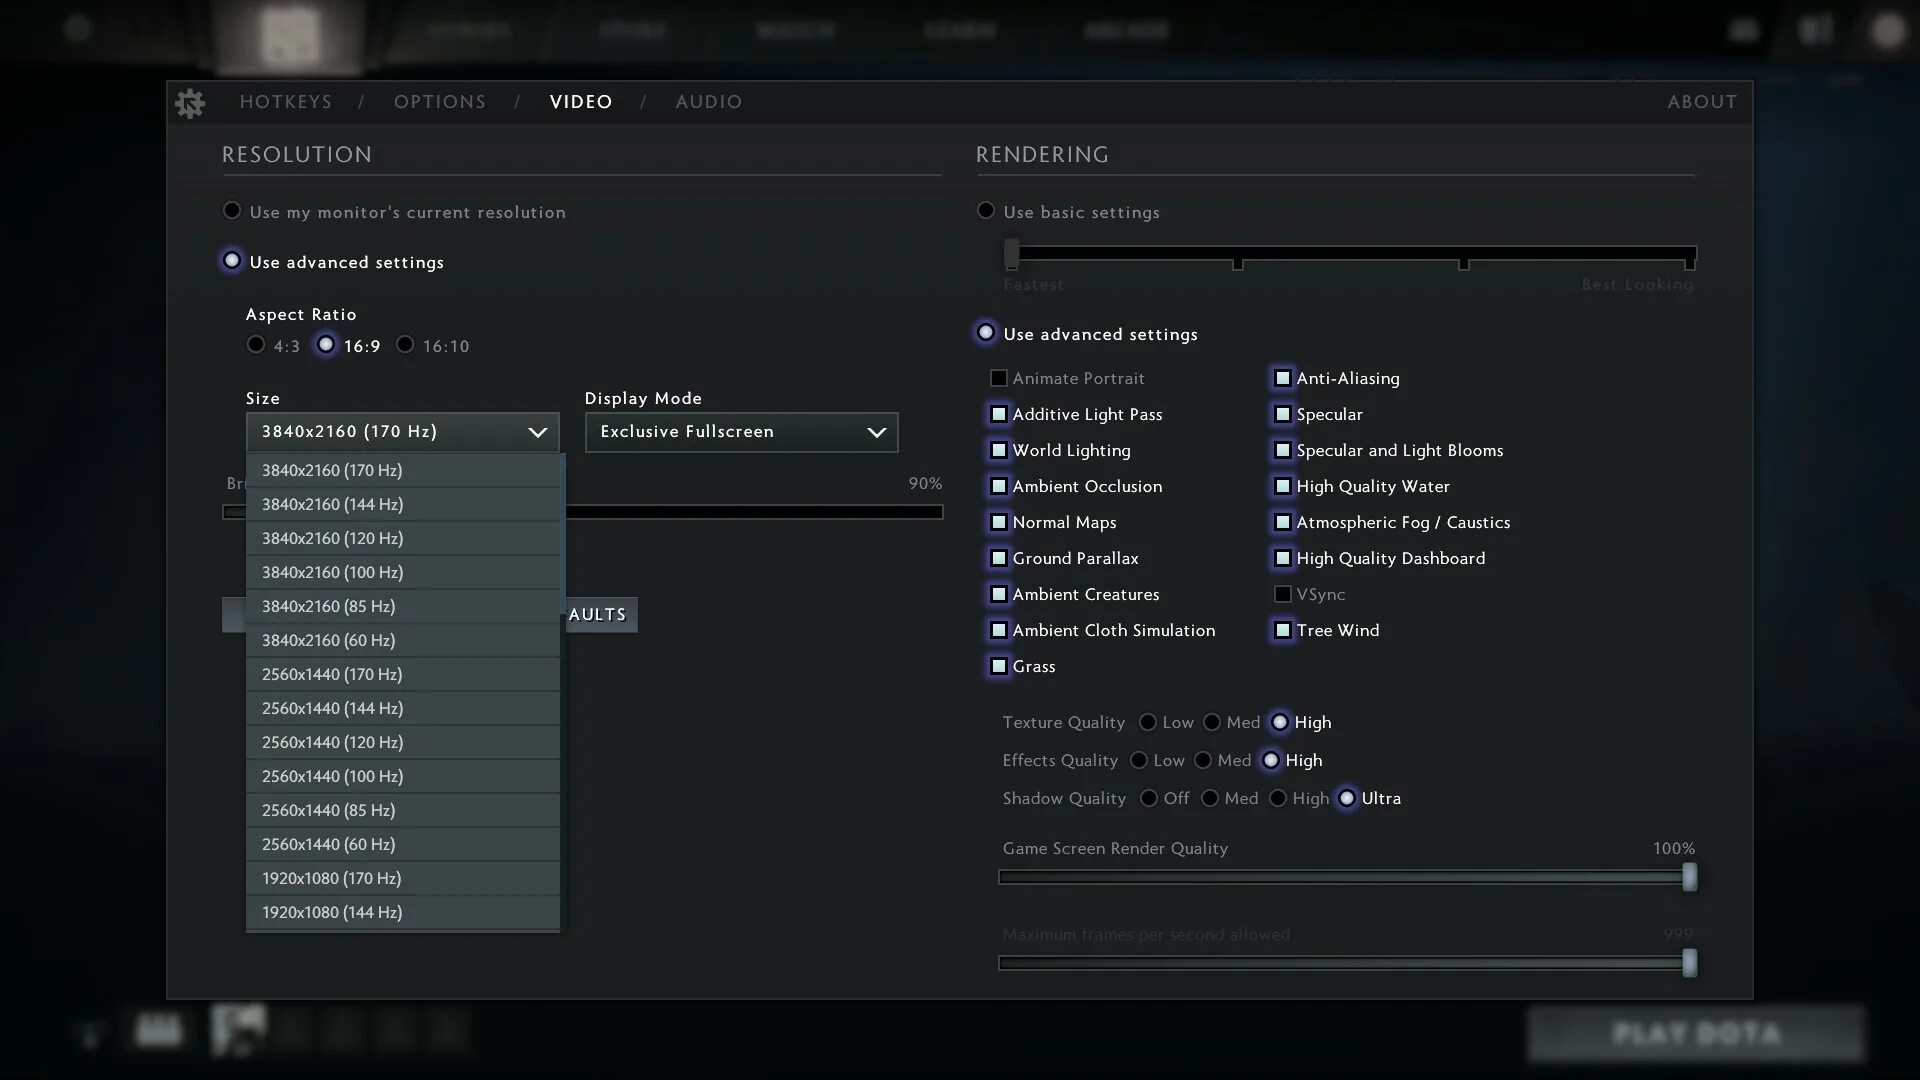Viewport: 1920px width, 1080px height.
Task: Click the Size dropdown chevron arrow
Action: tap(537, 433)
